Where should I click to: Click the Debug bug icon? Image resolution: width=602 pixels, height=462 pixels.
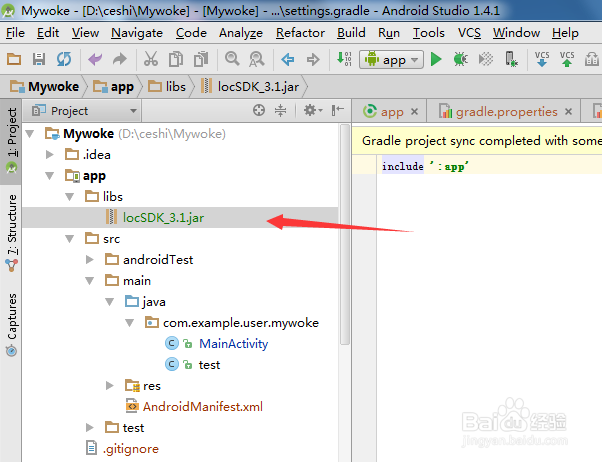460,60
